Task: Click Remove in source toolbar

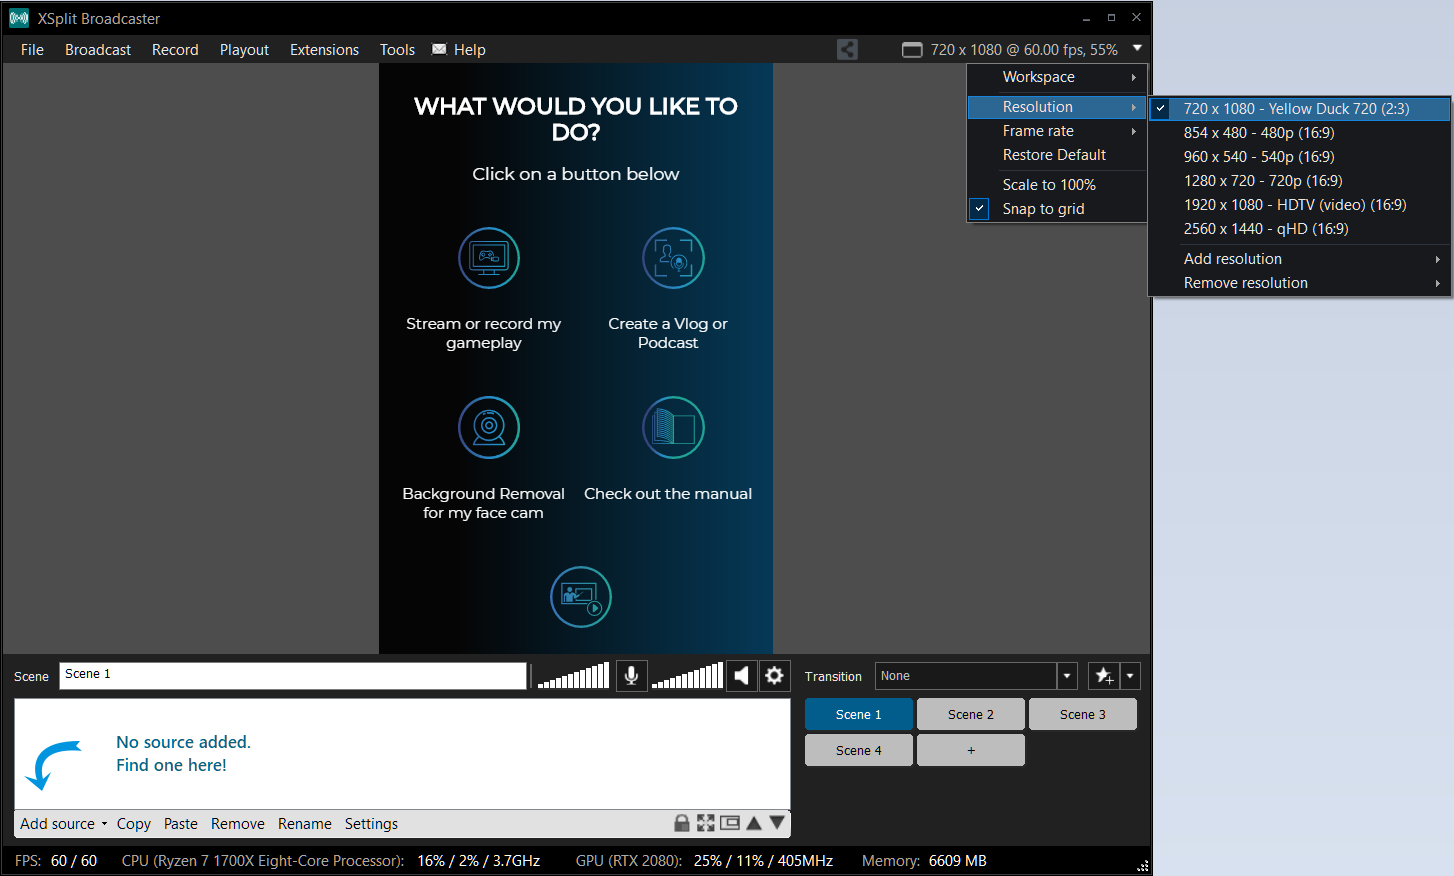Action: click(238, 823)
